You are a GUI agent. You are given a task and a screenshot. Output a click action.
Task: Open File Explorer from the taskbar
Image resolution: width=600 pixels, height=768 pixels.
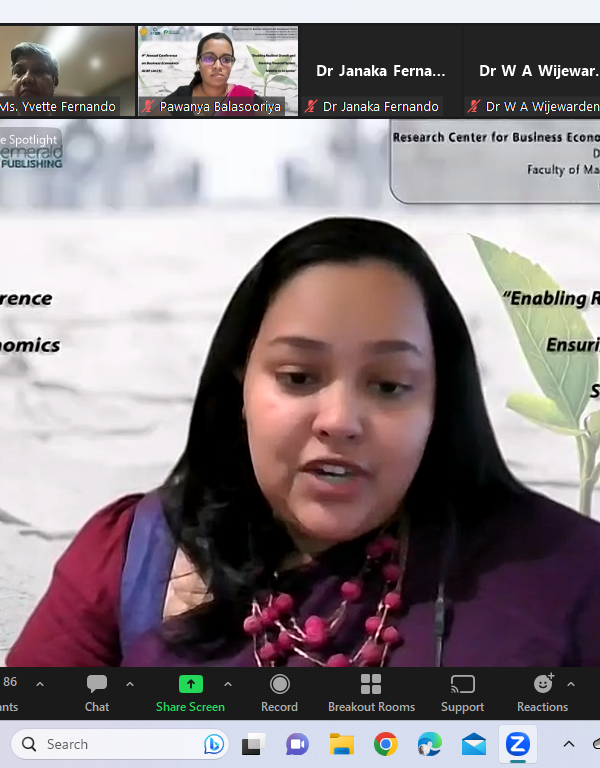pyautogui.click(x=341, y=744)
